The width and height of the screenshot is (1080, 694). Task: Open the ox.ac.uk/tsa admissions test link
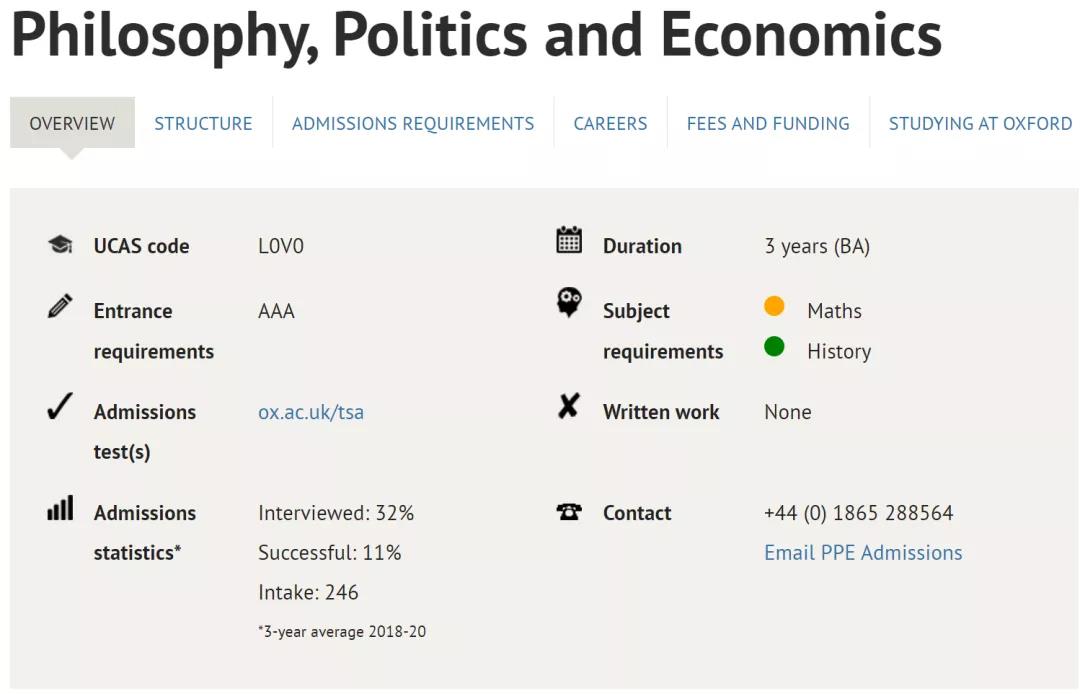tap(311, 412)
